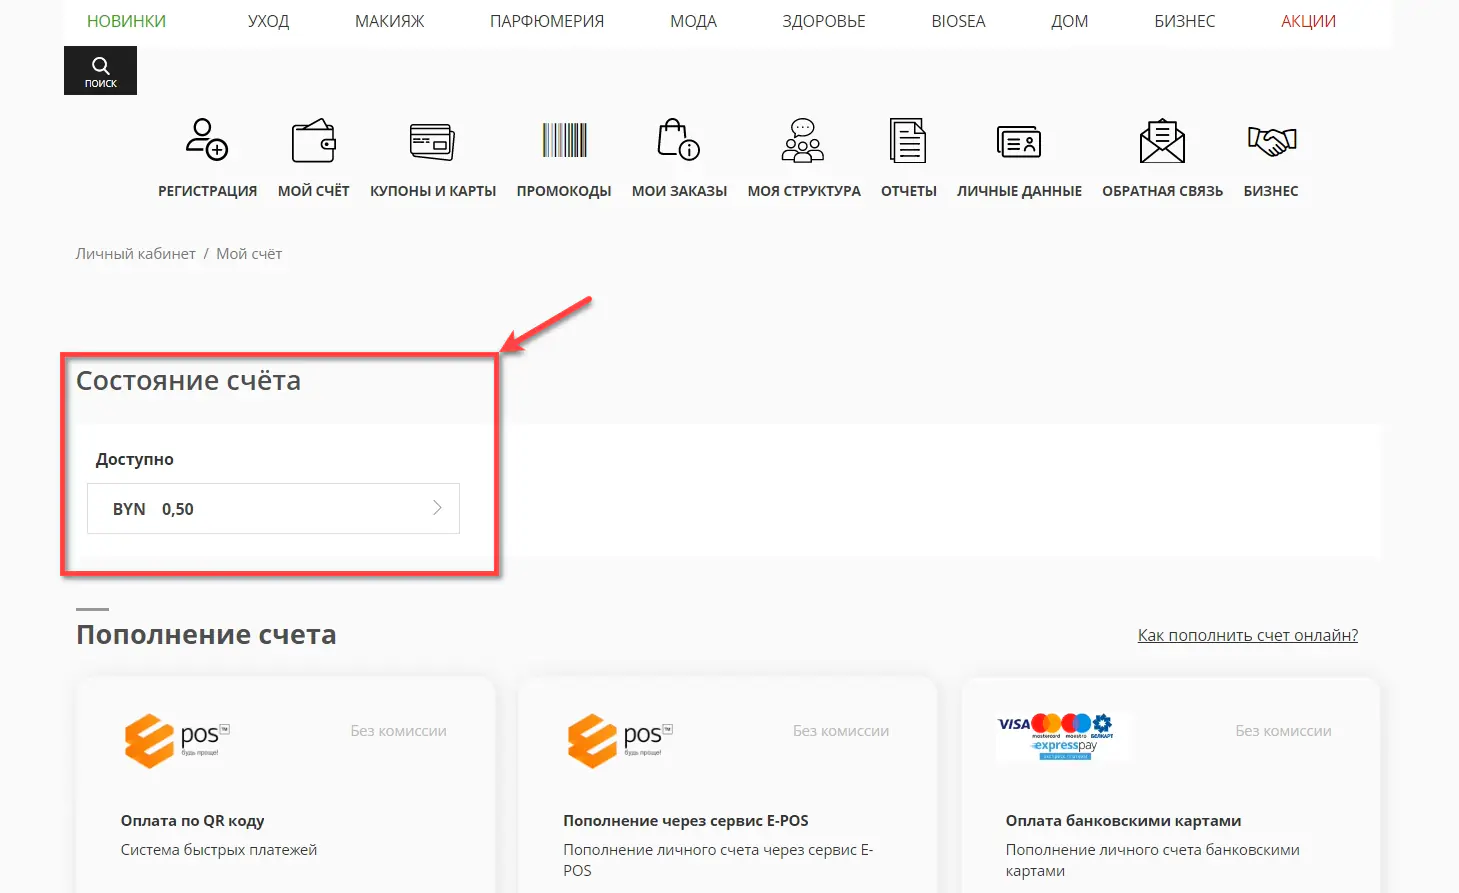Viewport: 1459px width, 893px height.
Task: Go to МОИ ЗАКАЗЫ shopping bag icon
Action: (678, 141)
